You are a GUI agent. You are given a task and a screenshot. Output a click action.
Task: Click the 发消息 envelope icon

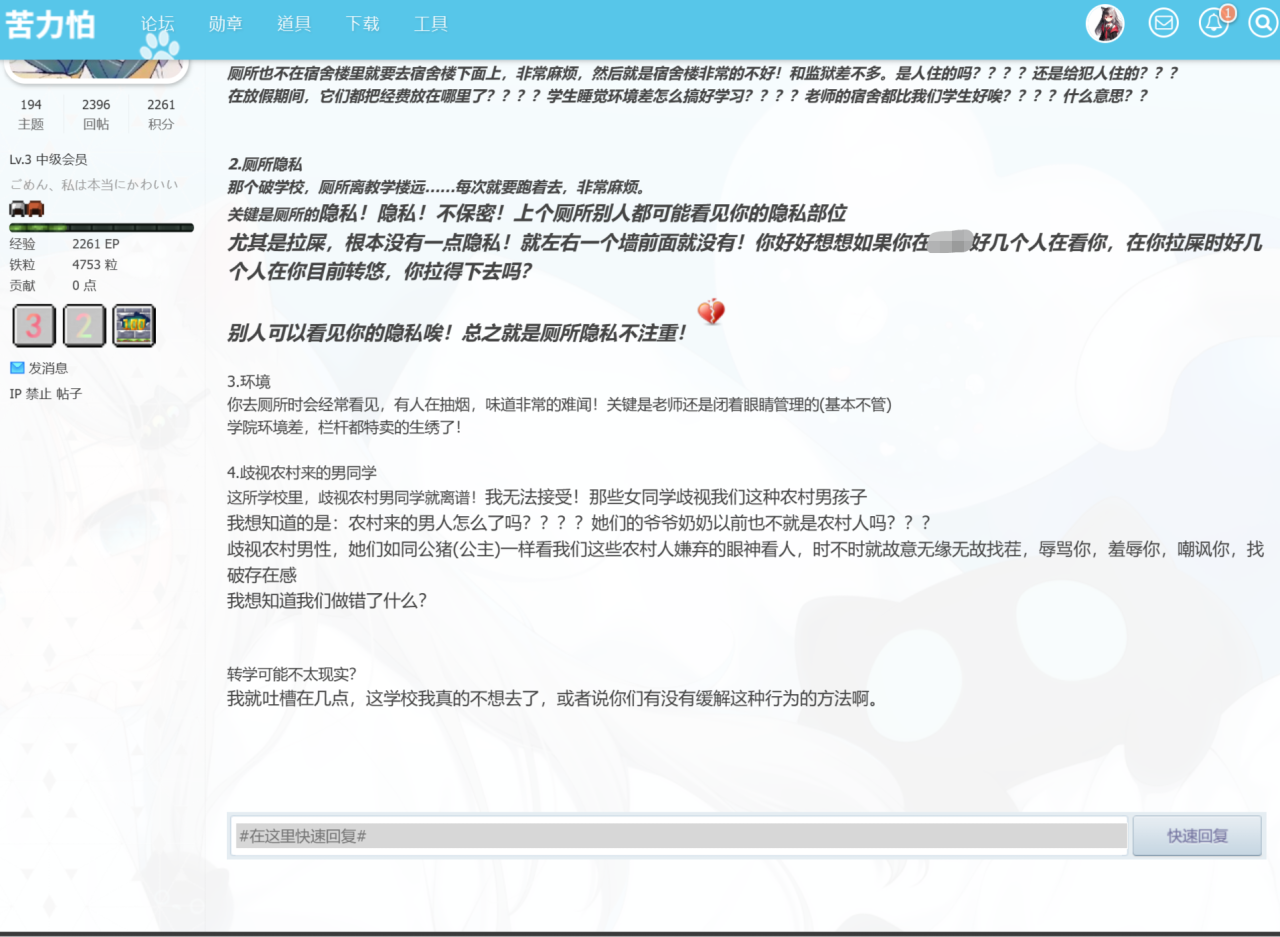pyautogui.click(x=17, y=368)
